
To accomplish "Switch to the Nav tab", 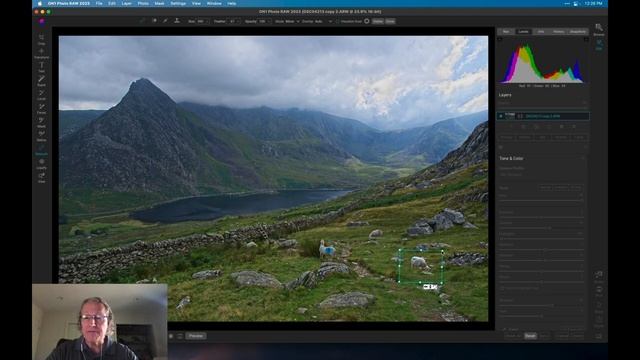I will [x=506, y=31].
